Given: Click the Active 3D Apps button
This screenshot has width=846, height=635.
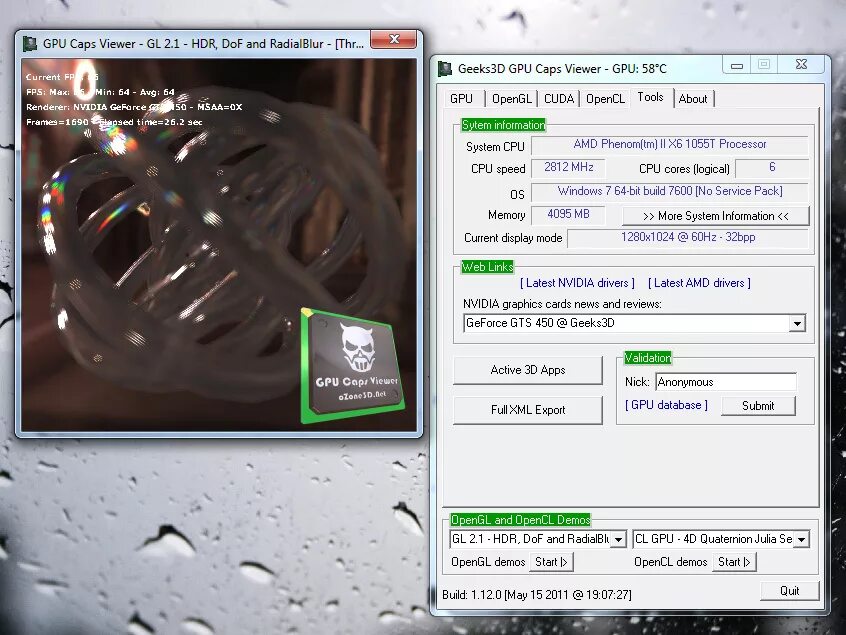Looking at the screenshot, I should pyautogui.click(x=528, y=370).
